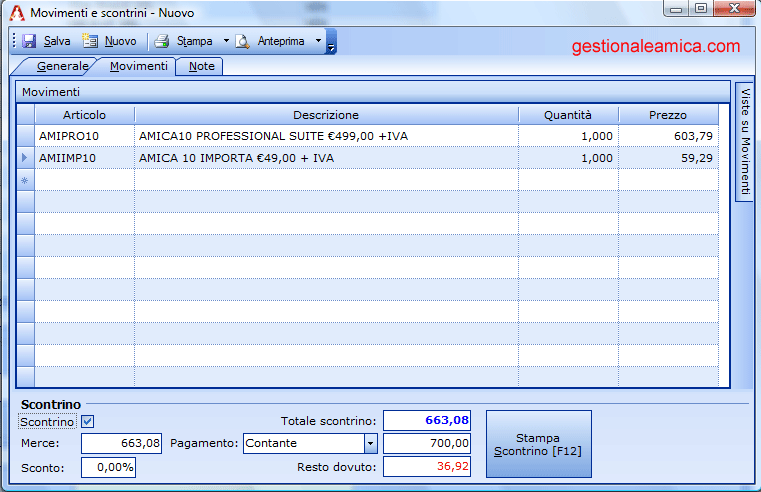Screen dimensions: 761x492
Task: Click the Anteprima magnifier icon
Action: click(x=242, y=41)
